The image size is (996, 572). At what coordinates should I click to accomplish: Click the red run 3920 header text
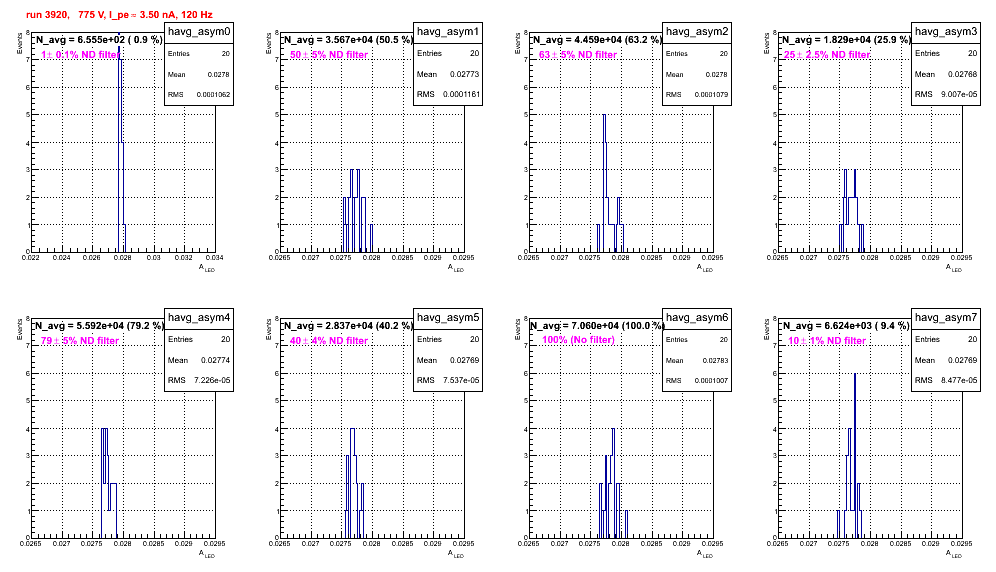(119, 15)
